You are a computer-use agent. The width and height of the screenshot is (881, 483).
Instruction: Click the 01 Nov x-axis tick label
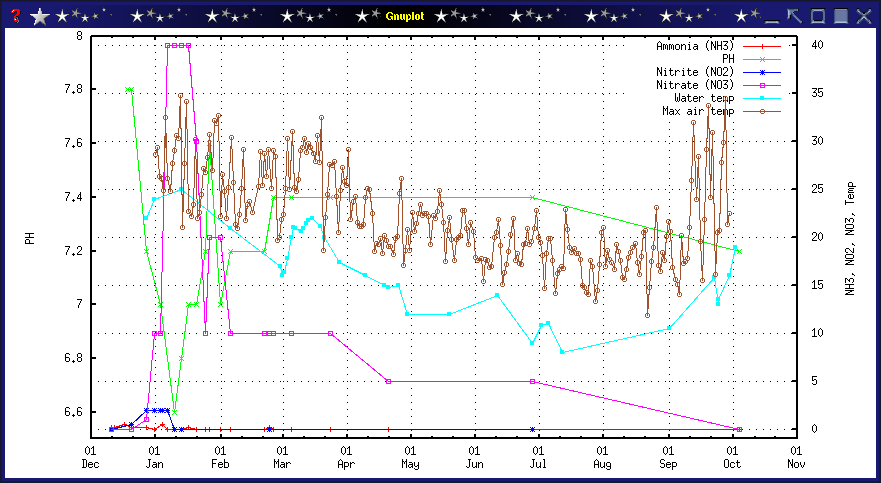795,457
